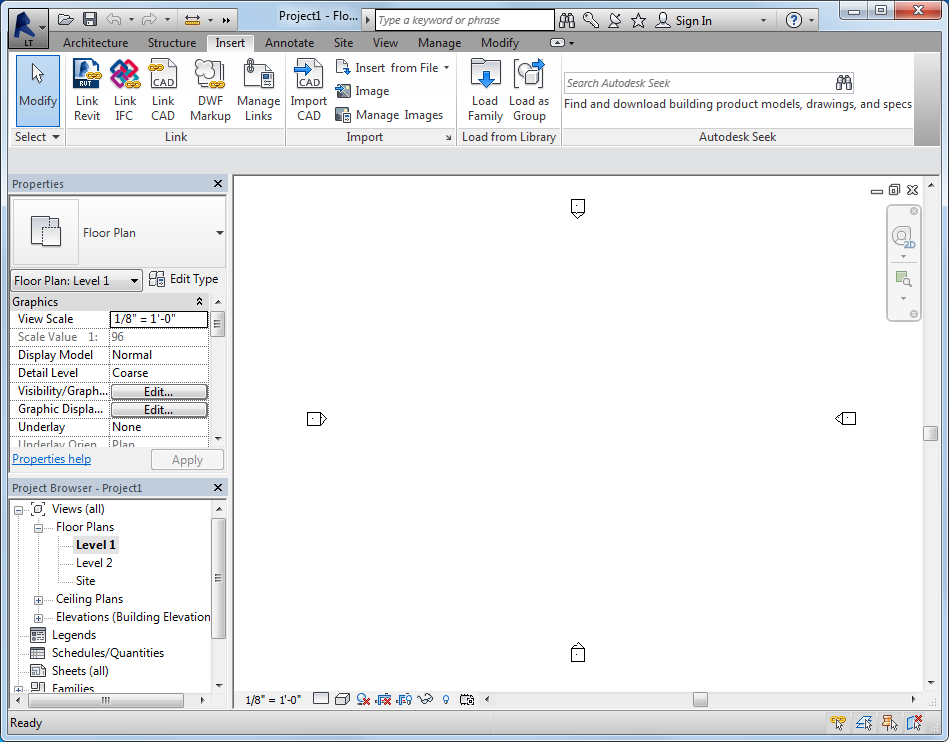
Task: Click the Open folder icon in quick access toolbar
Action: pos(65,20)
